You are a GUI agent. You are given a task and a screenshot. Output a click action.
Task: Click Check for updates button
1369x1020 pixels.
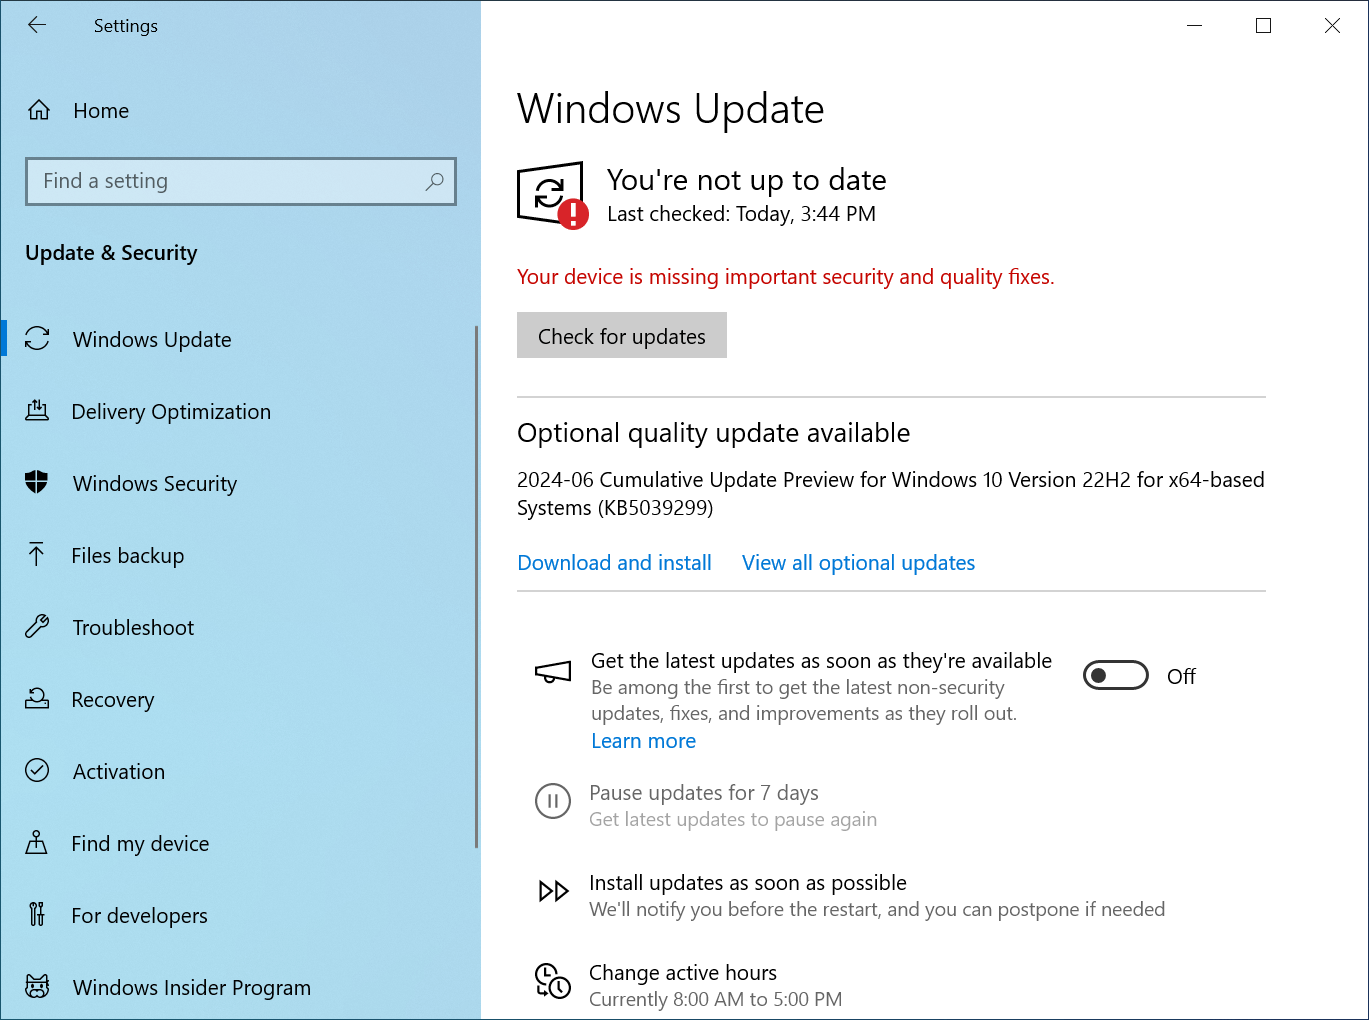[622, 335]
